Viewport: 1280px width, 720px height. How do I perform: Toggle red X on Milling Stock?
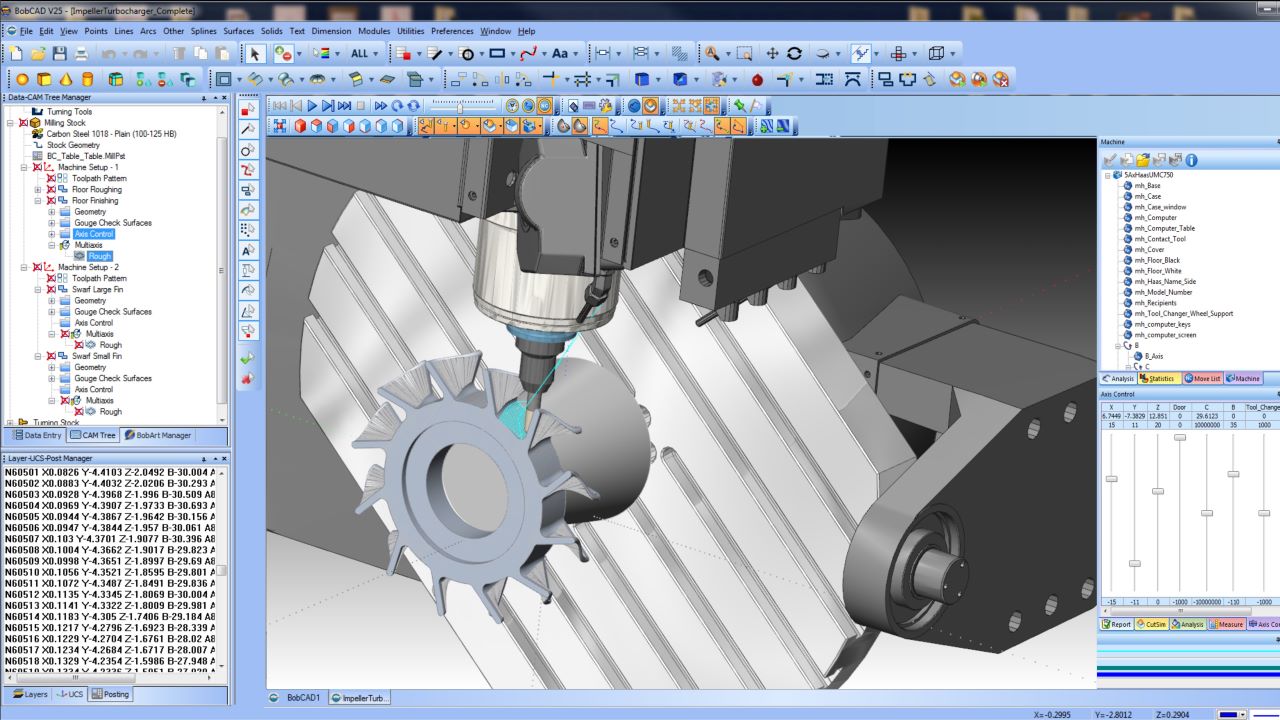[x=22, y=123]
